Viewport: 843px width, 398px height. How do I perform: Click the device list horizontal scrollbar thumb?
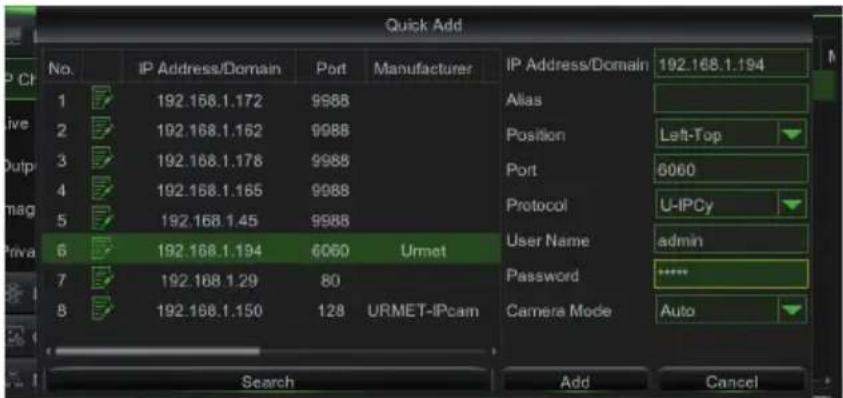click(158, 351)
